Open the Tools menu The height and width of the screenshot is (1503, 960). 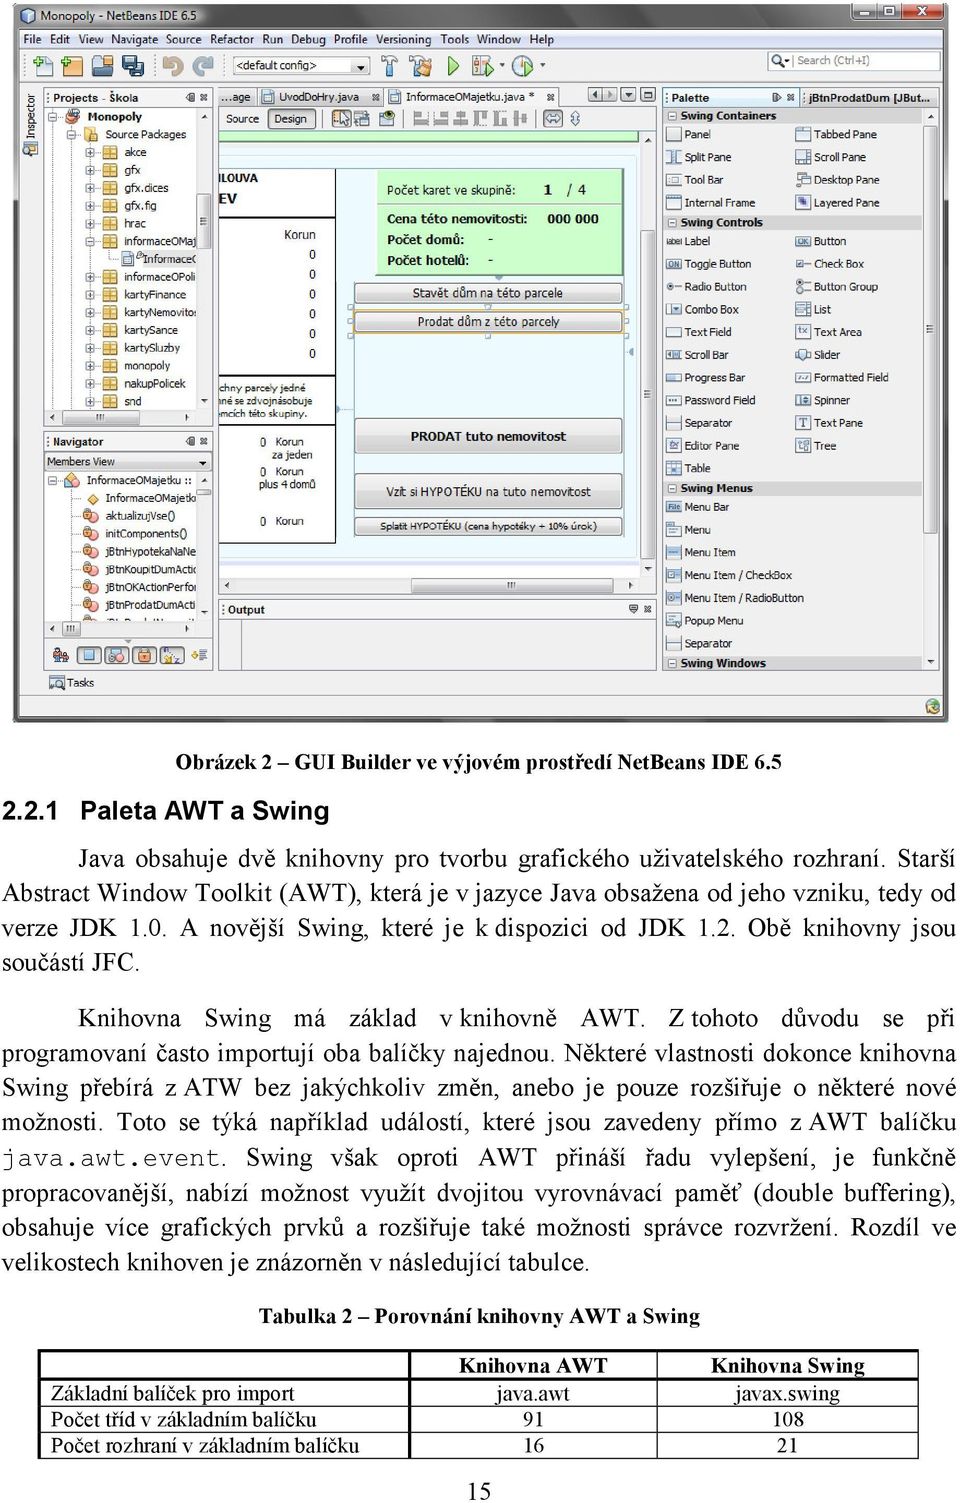(454, 40)
